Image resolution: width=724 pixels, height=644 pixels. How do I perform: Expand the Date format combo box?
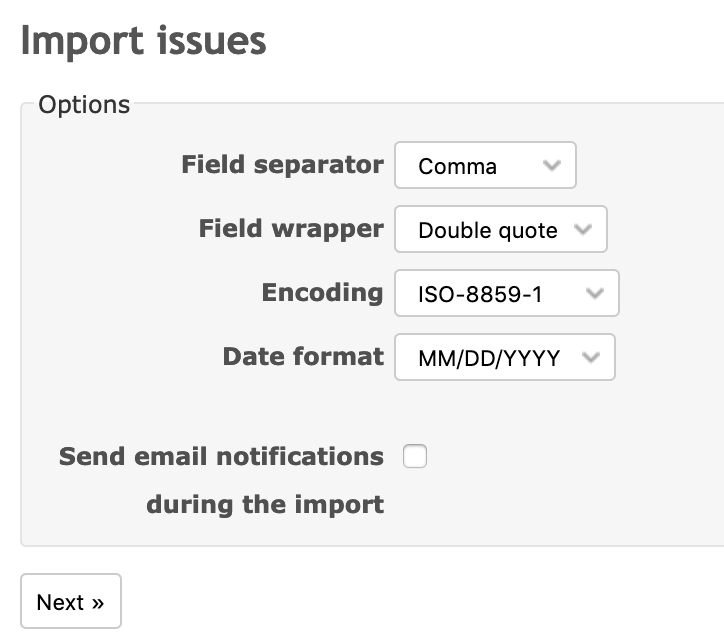coord(504,358)
